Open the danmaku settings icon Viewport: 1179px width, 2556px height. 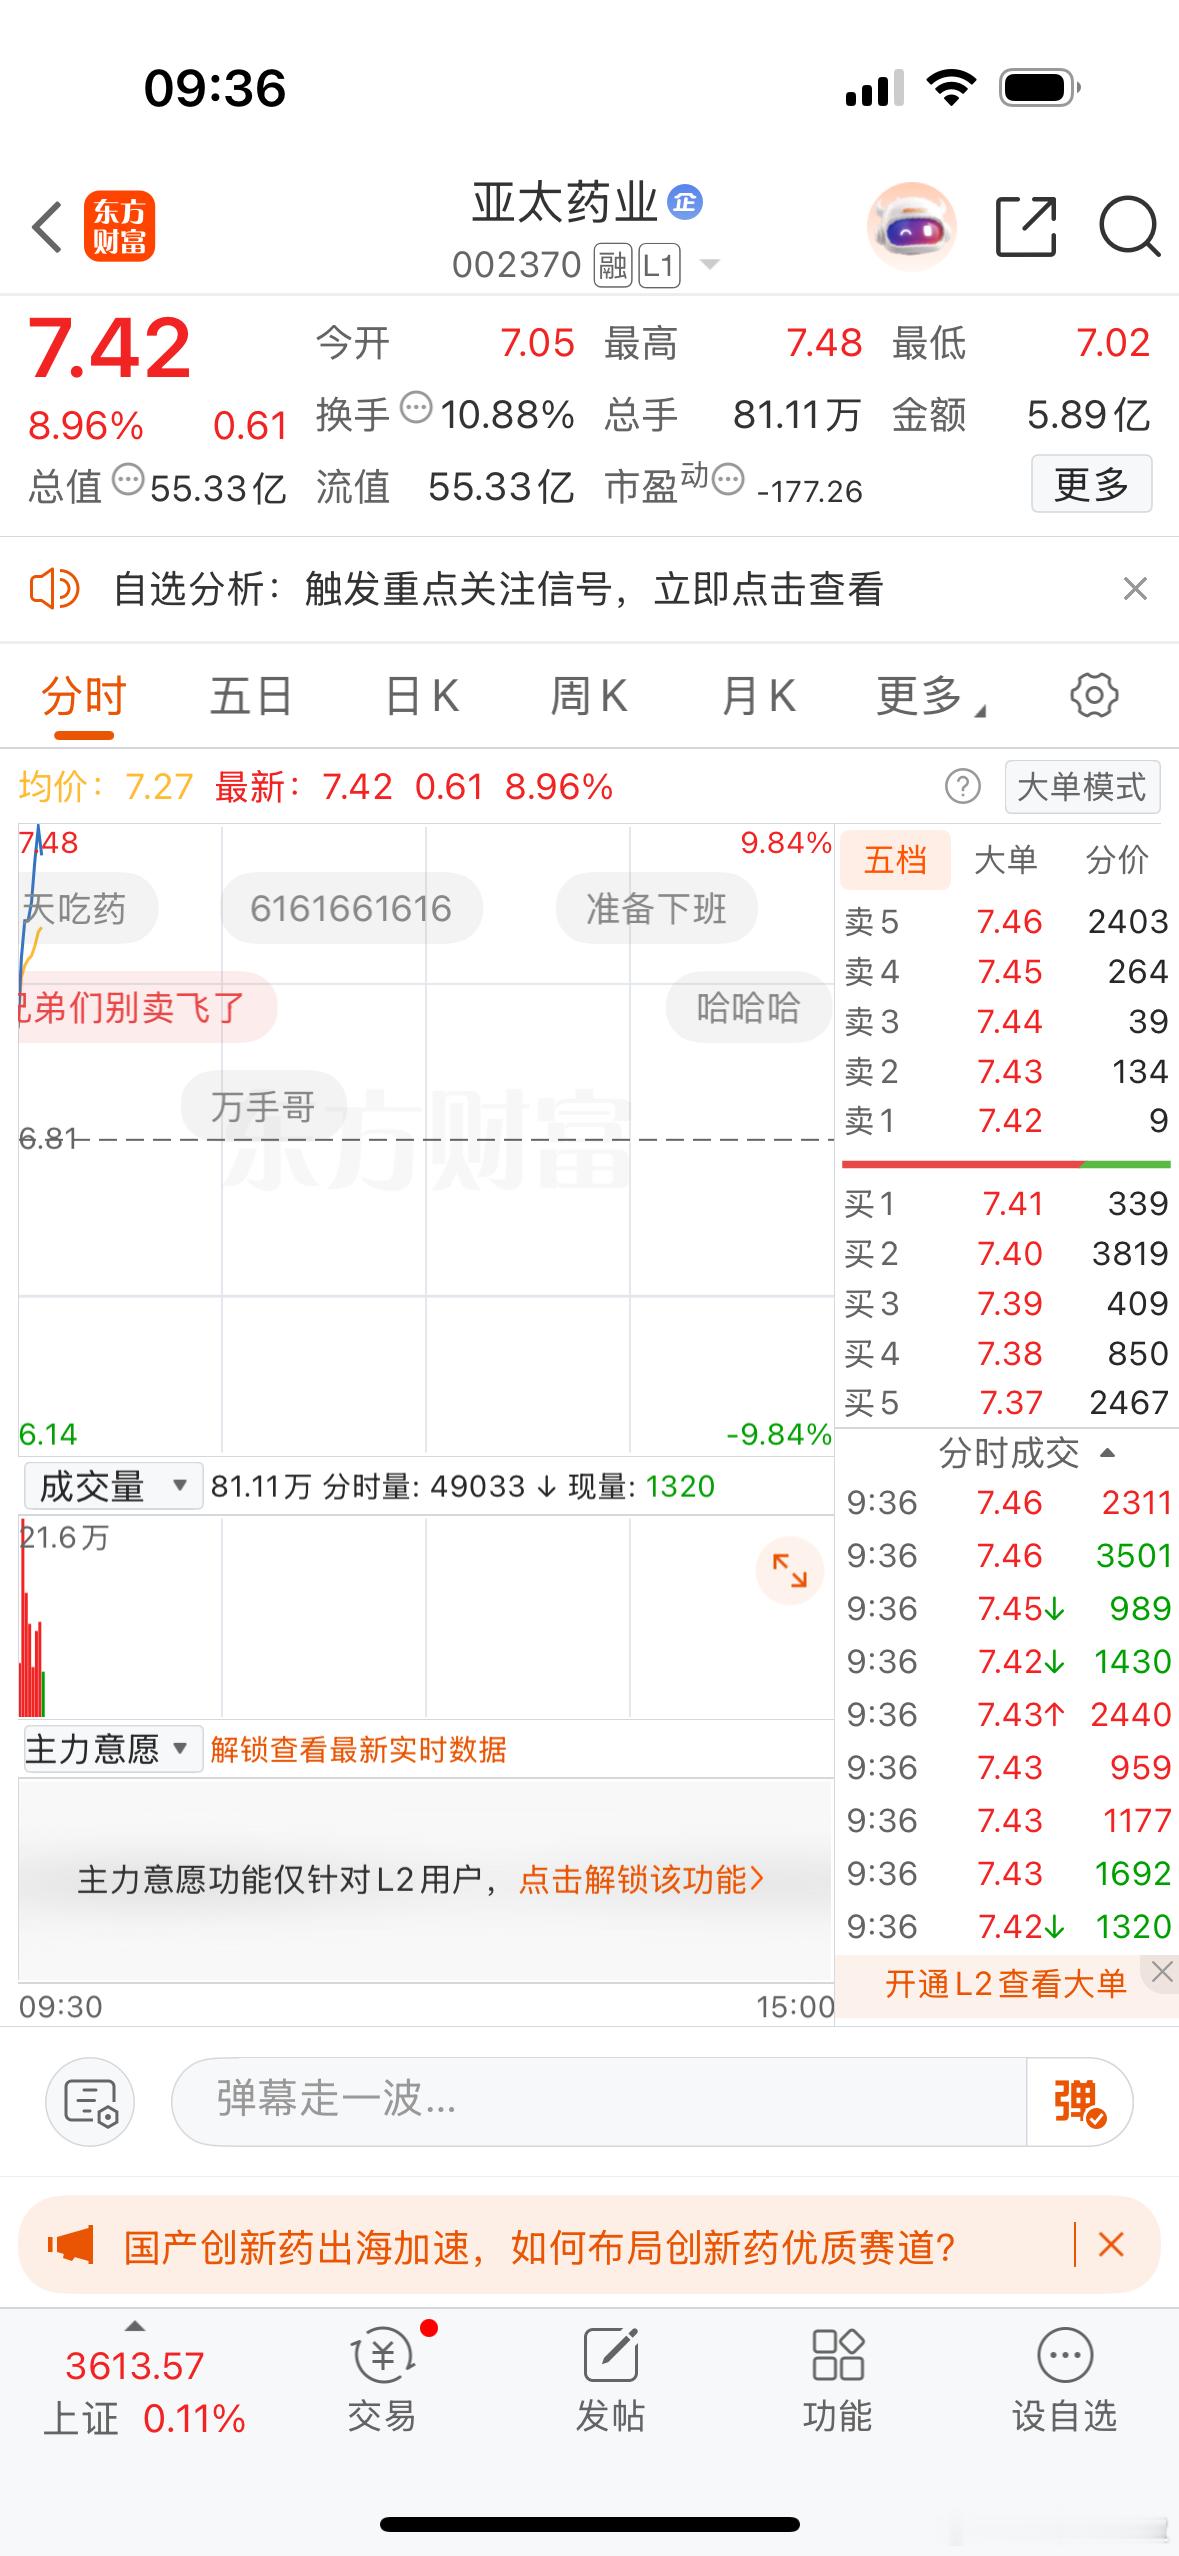[90, 2102]
